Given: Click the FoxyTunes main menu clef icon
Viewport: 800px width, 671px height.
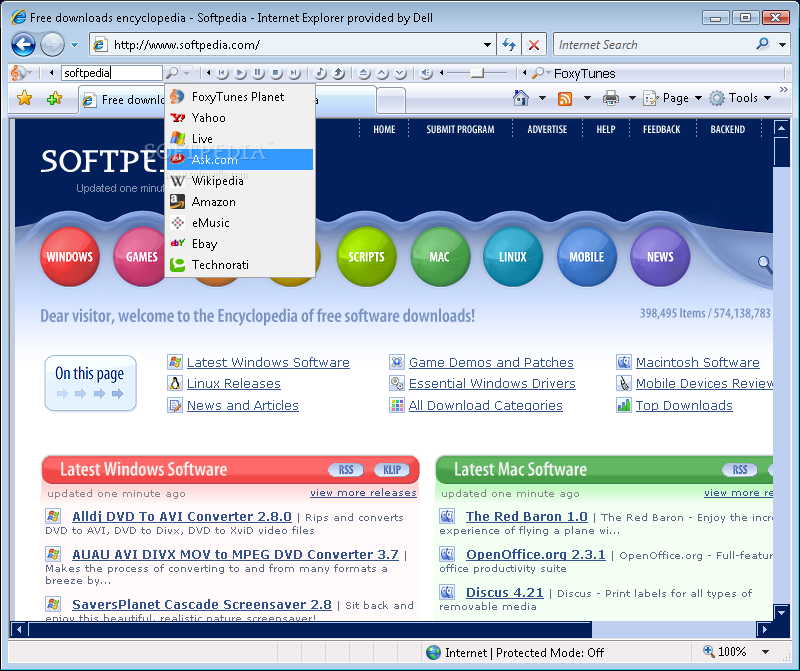Looking at the screenshot, I should [x=17, y=73].
